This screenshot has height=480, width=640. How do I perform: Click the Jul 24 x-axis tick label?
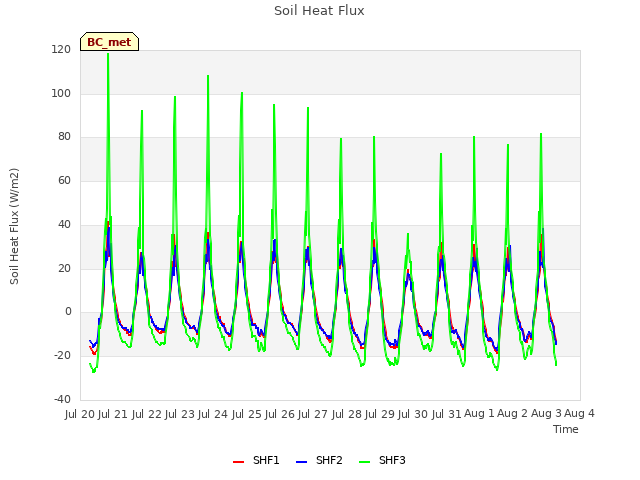click(x=213, y=414)
